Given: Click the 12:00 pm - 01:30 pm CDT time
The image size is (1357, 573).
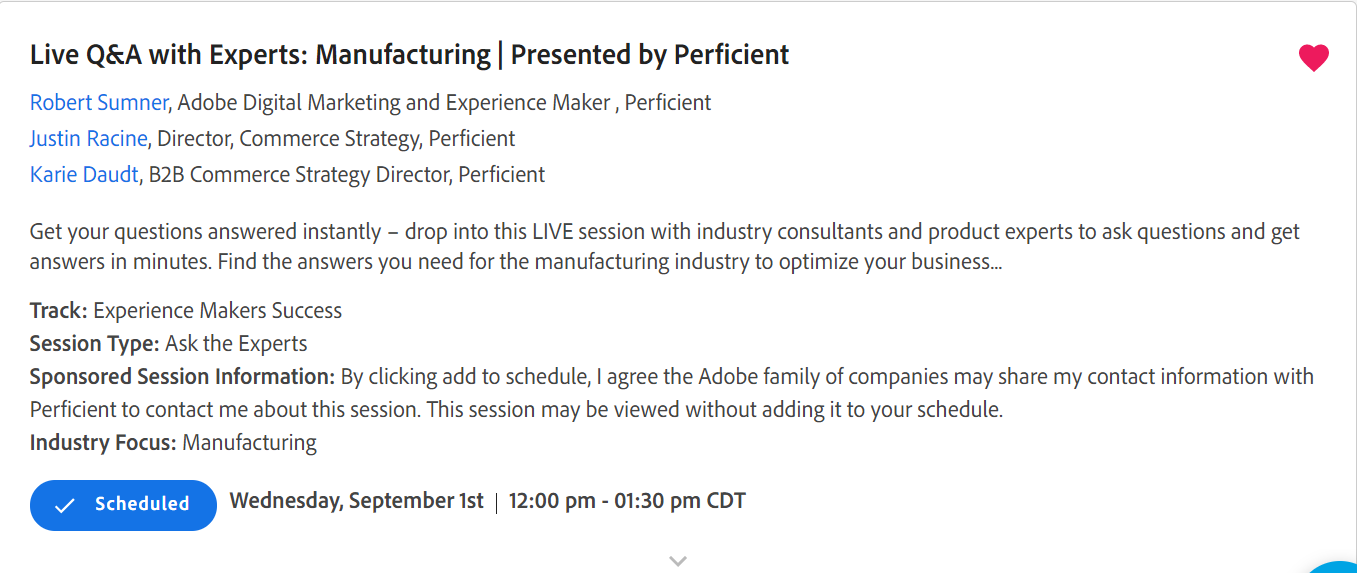Looking at the screenshot, I should click(x=627, y=501).
